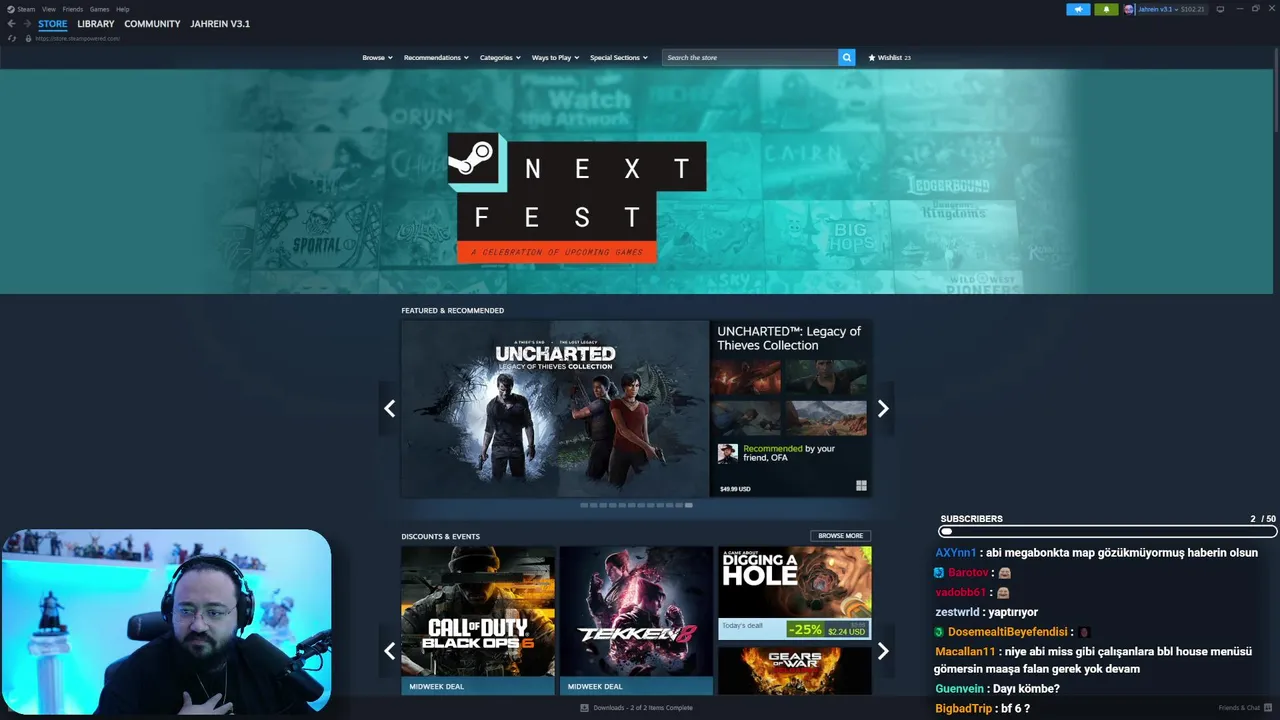Click the DISCOUNTS & EVENTS heading

click(440, 536)
